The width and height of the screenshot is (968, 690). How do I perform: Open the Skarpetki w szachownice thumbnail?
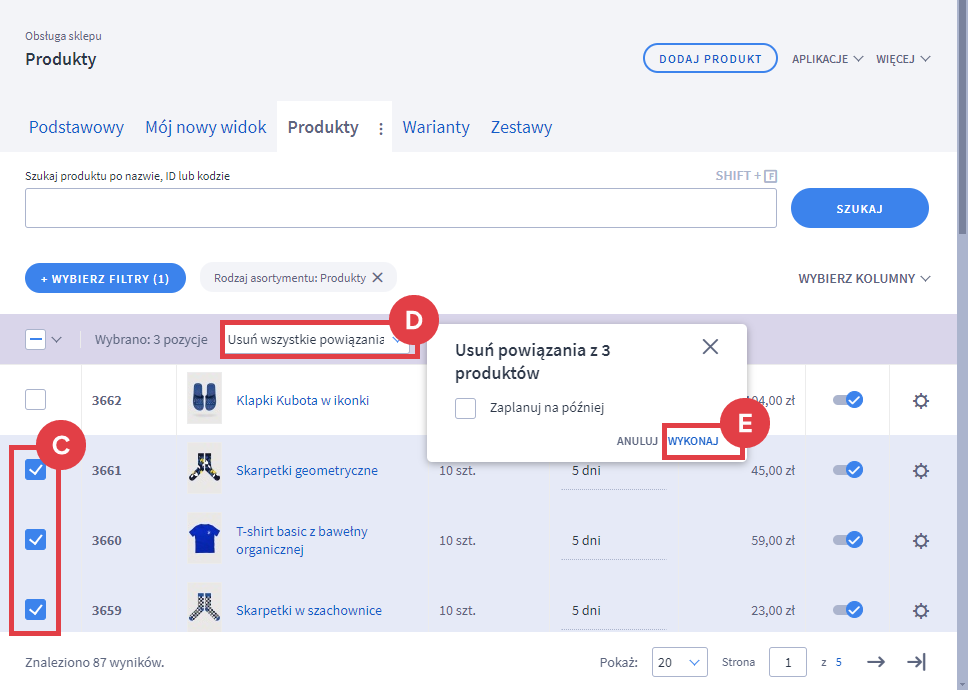pyautogui.click(x=204, y=608)
